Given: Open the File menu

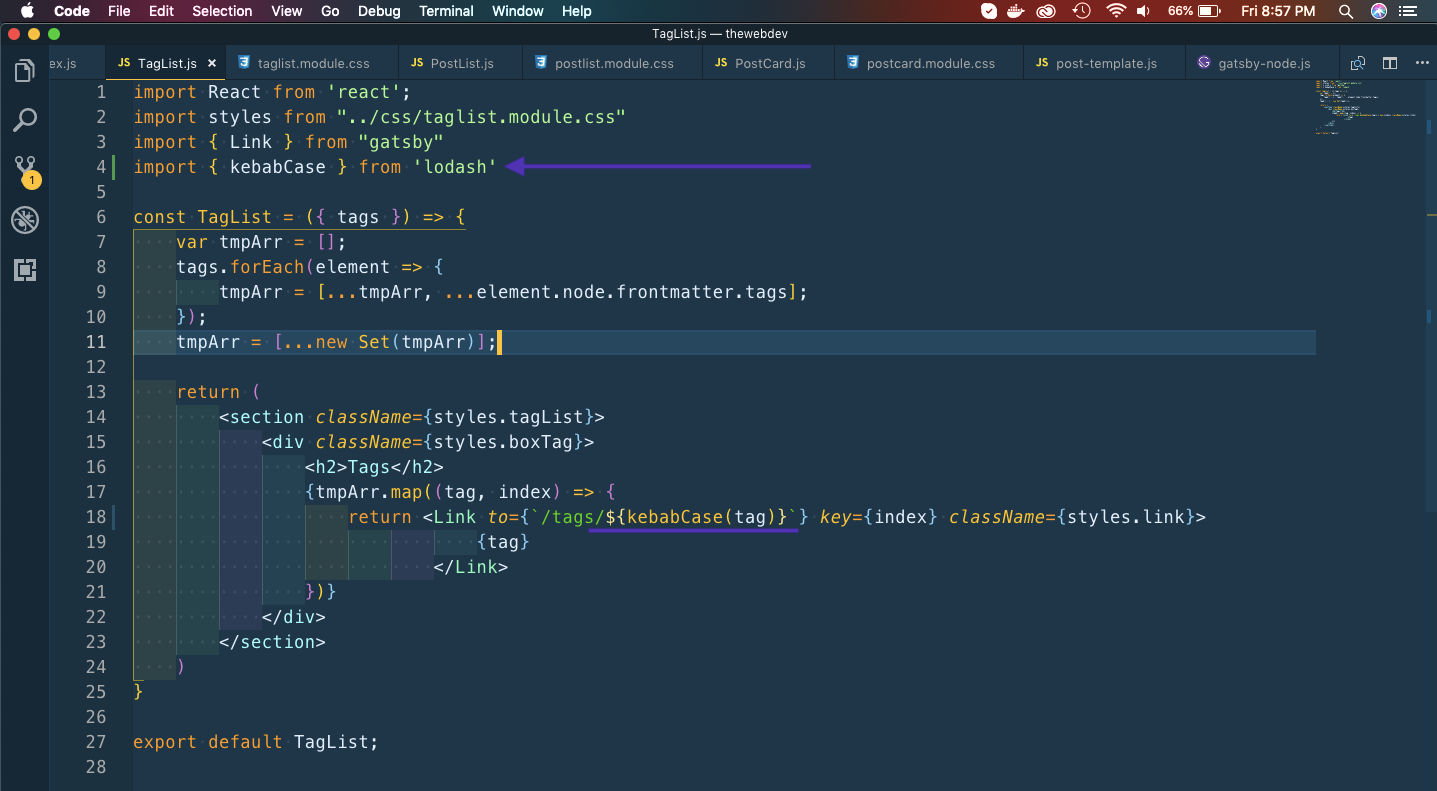Looking at the screenshot, I should [x=119, y=11].
